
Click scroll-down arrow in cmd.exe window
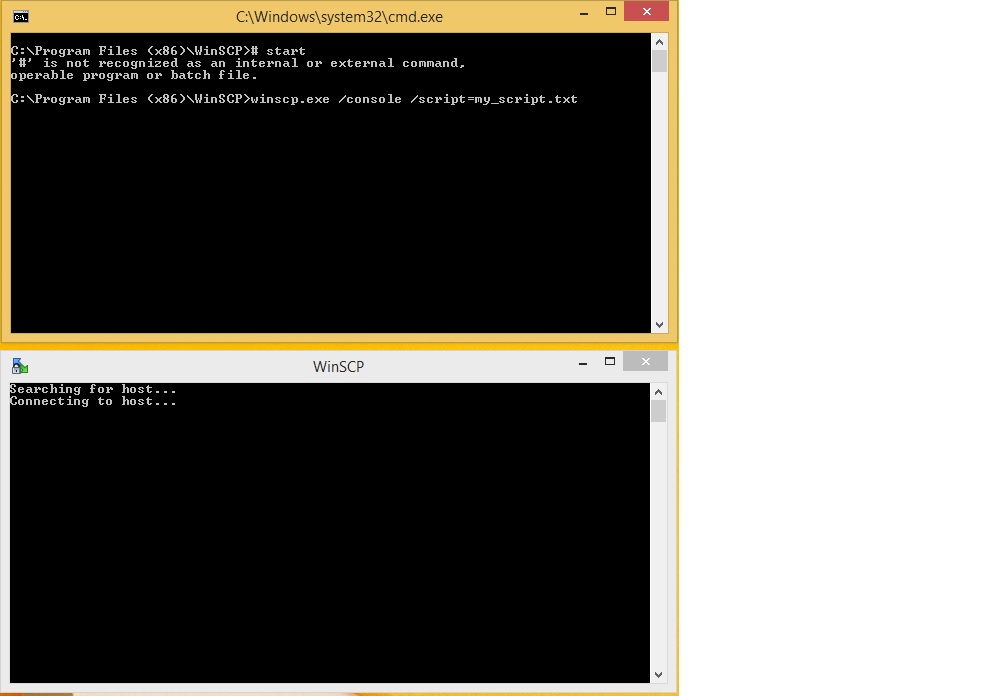[659, 324]
